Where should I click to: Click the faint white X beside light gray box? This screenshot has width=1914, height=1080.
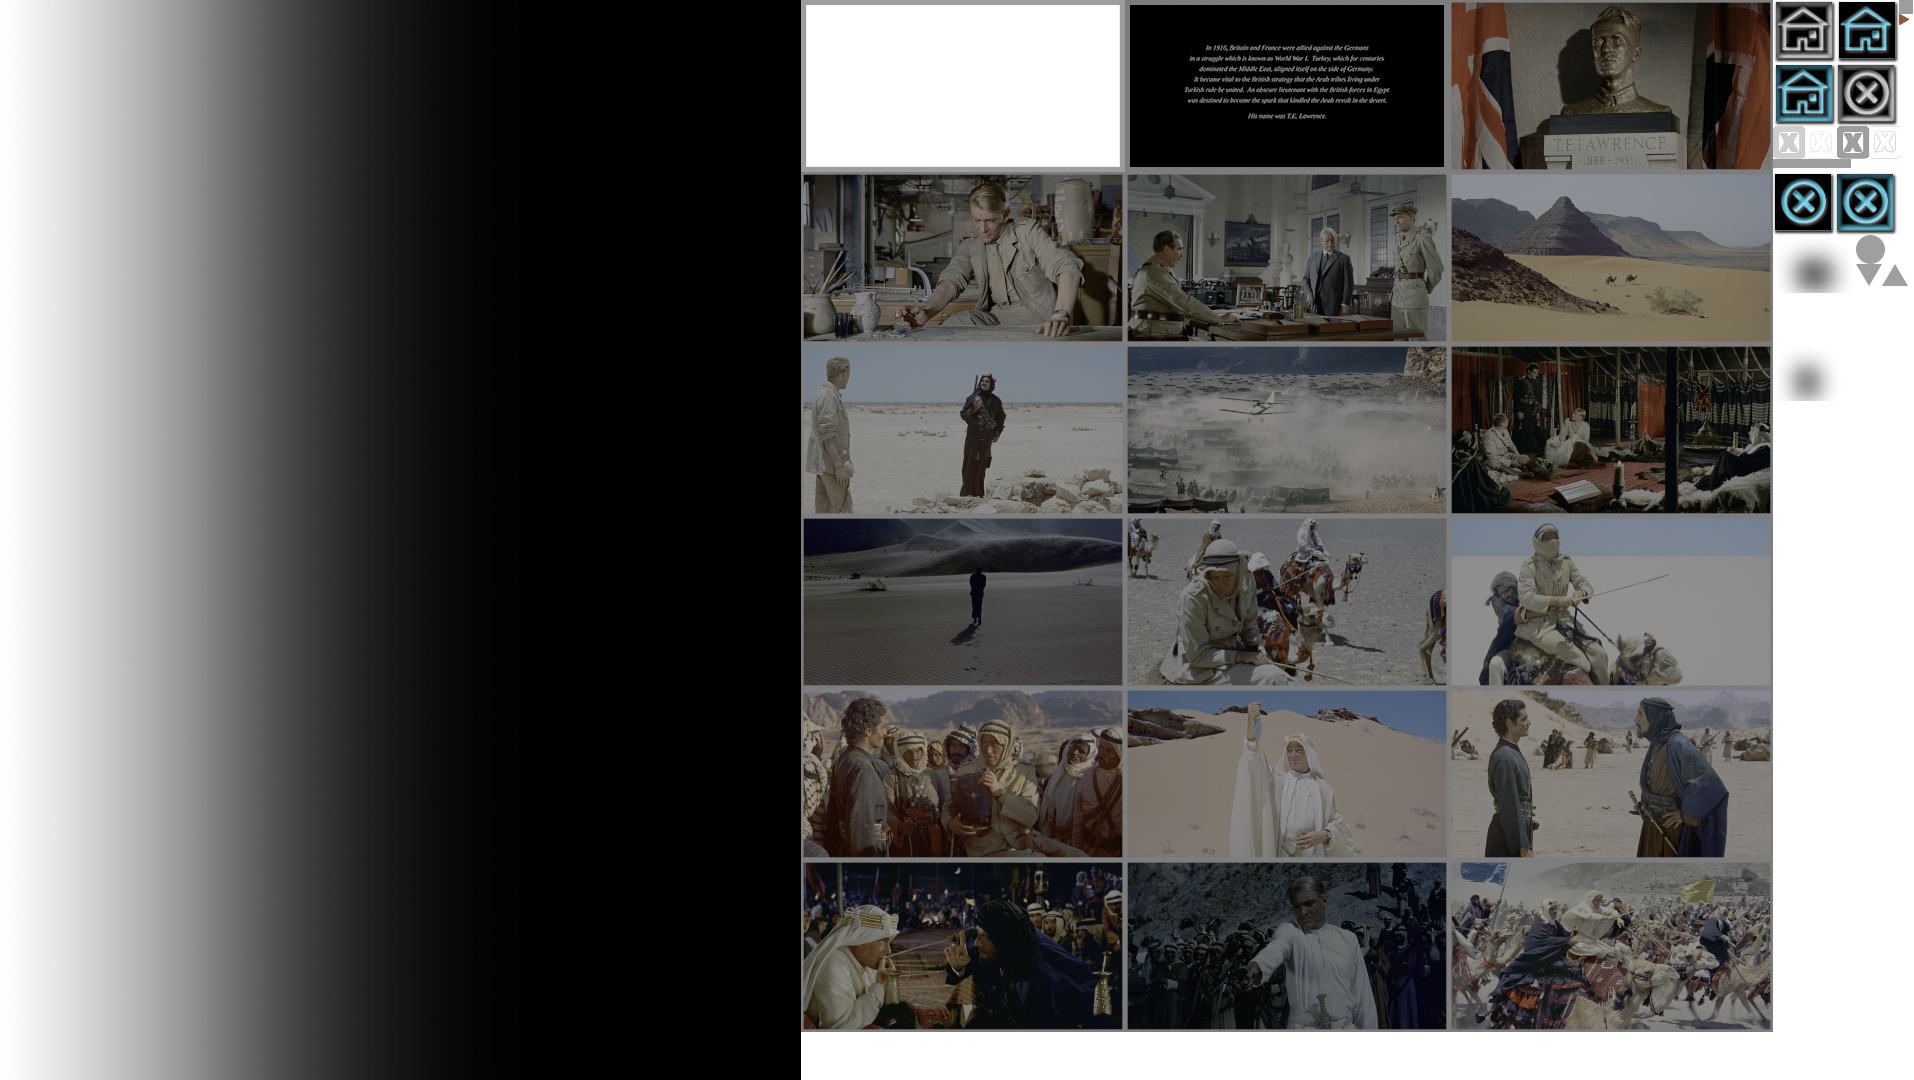coord(1821,143)
